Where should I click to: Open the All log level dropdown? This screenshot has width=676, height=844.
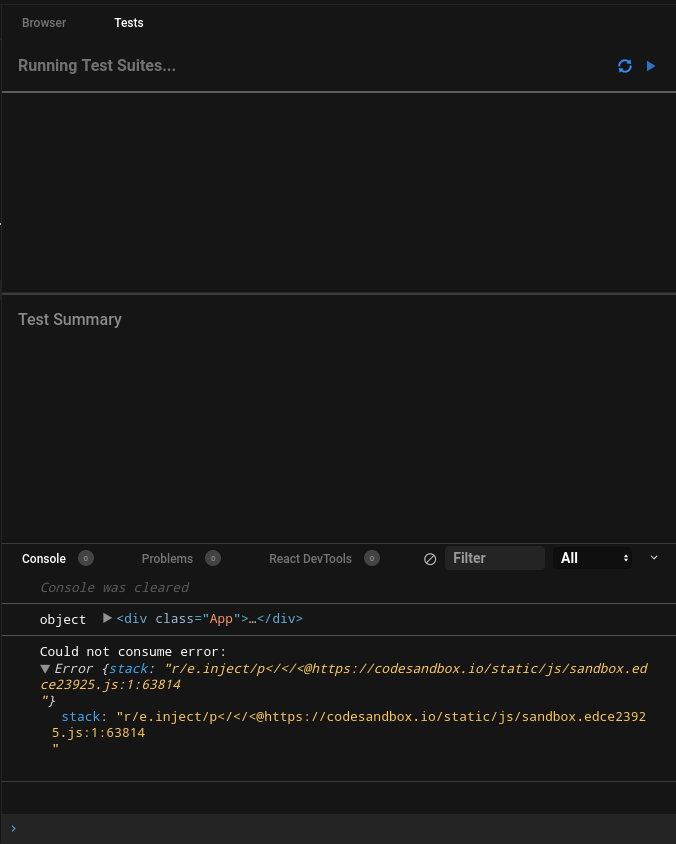coord(592,558)
